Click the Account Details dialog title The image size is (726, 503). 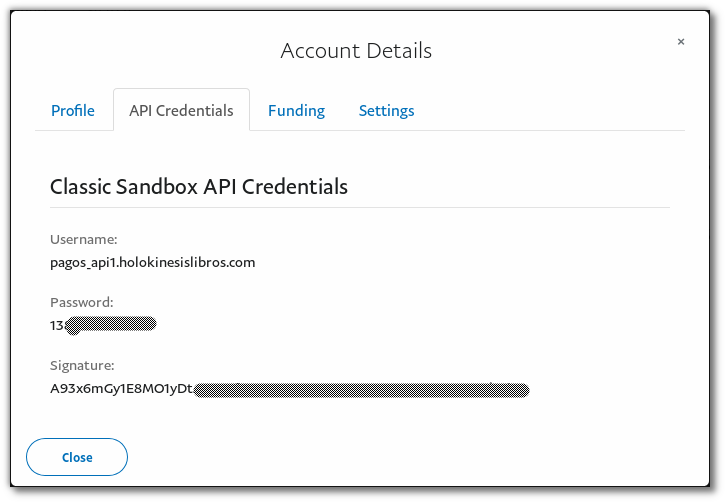356,51
